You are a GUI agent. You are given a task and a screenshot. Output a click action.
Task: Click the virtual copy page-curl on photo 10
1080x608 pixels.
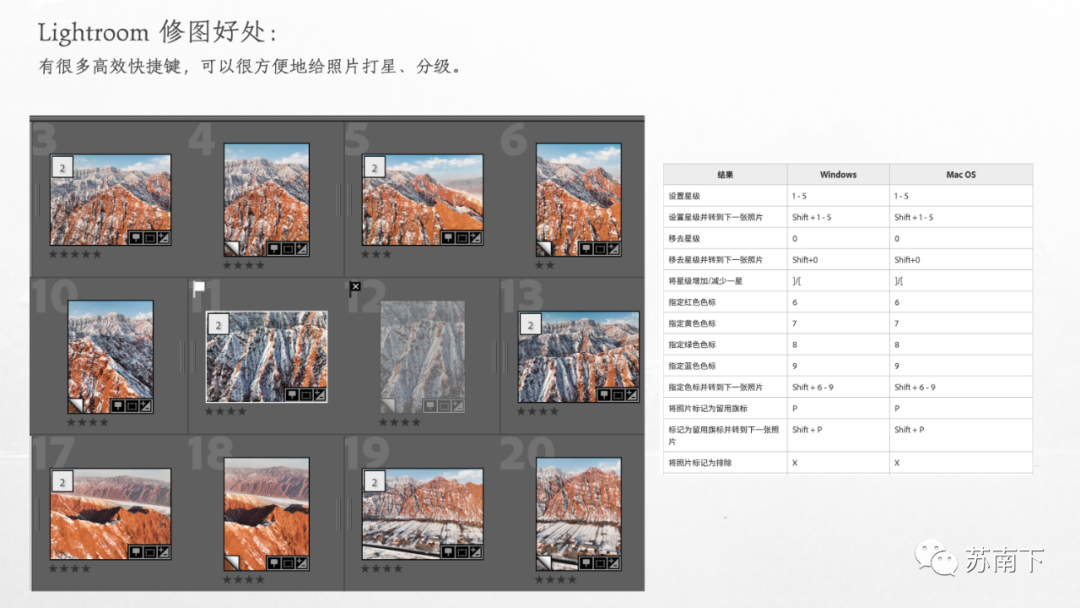tap(76, 405)
